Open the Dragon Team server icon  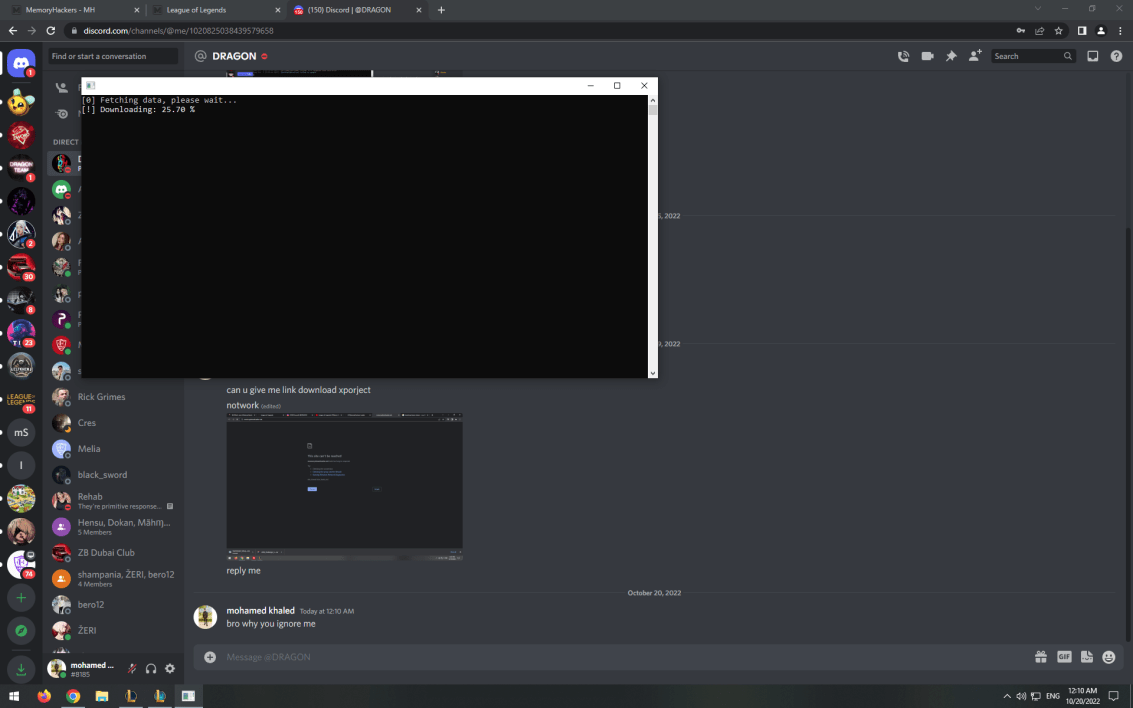[21, 168]
